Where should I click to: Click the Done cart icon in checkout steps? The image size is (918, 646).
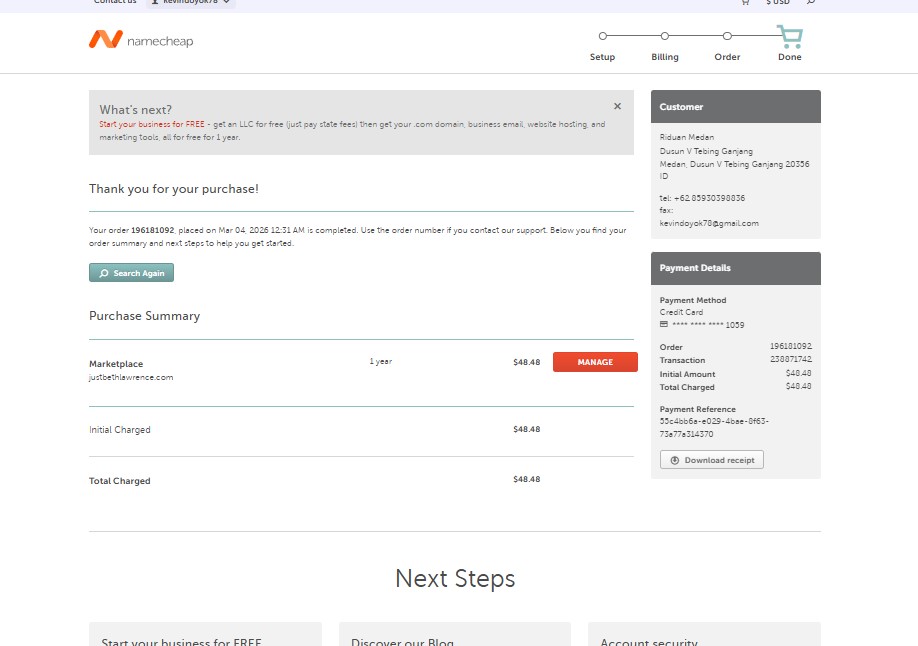(790, 38)
